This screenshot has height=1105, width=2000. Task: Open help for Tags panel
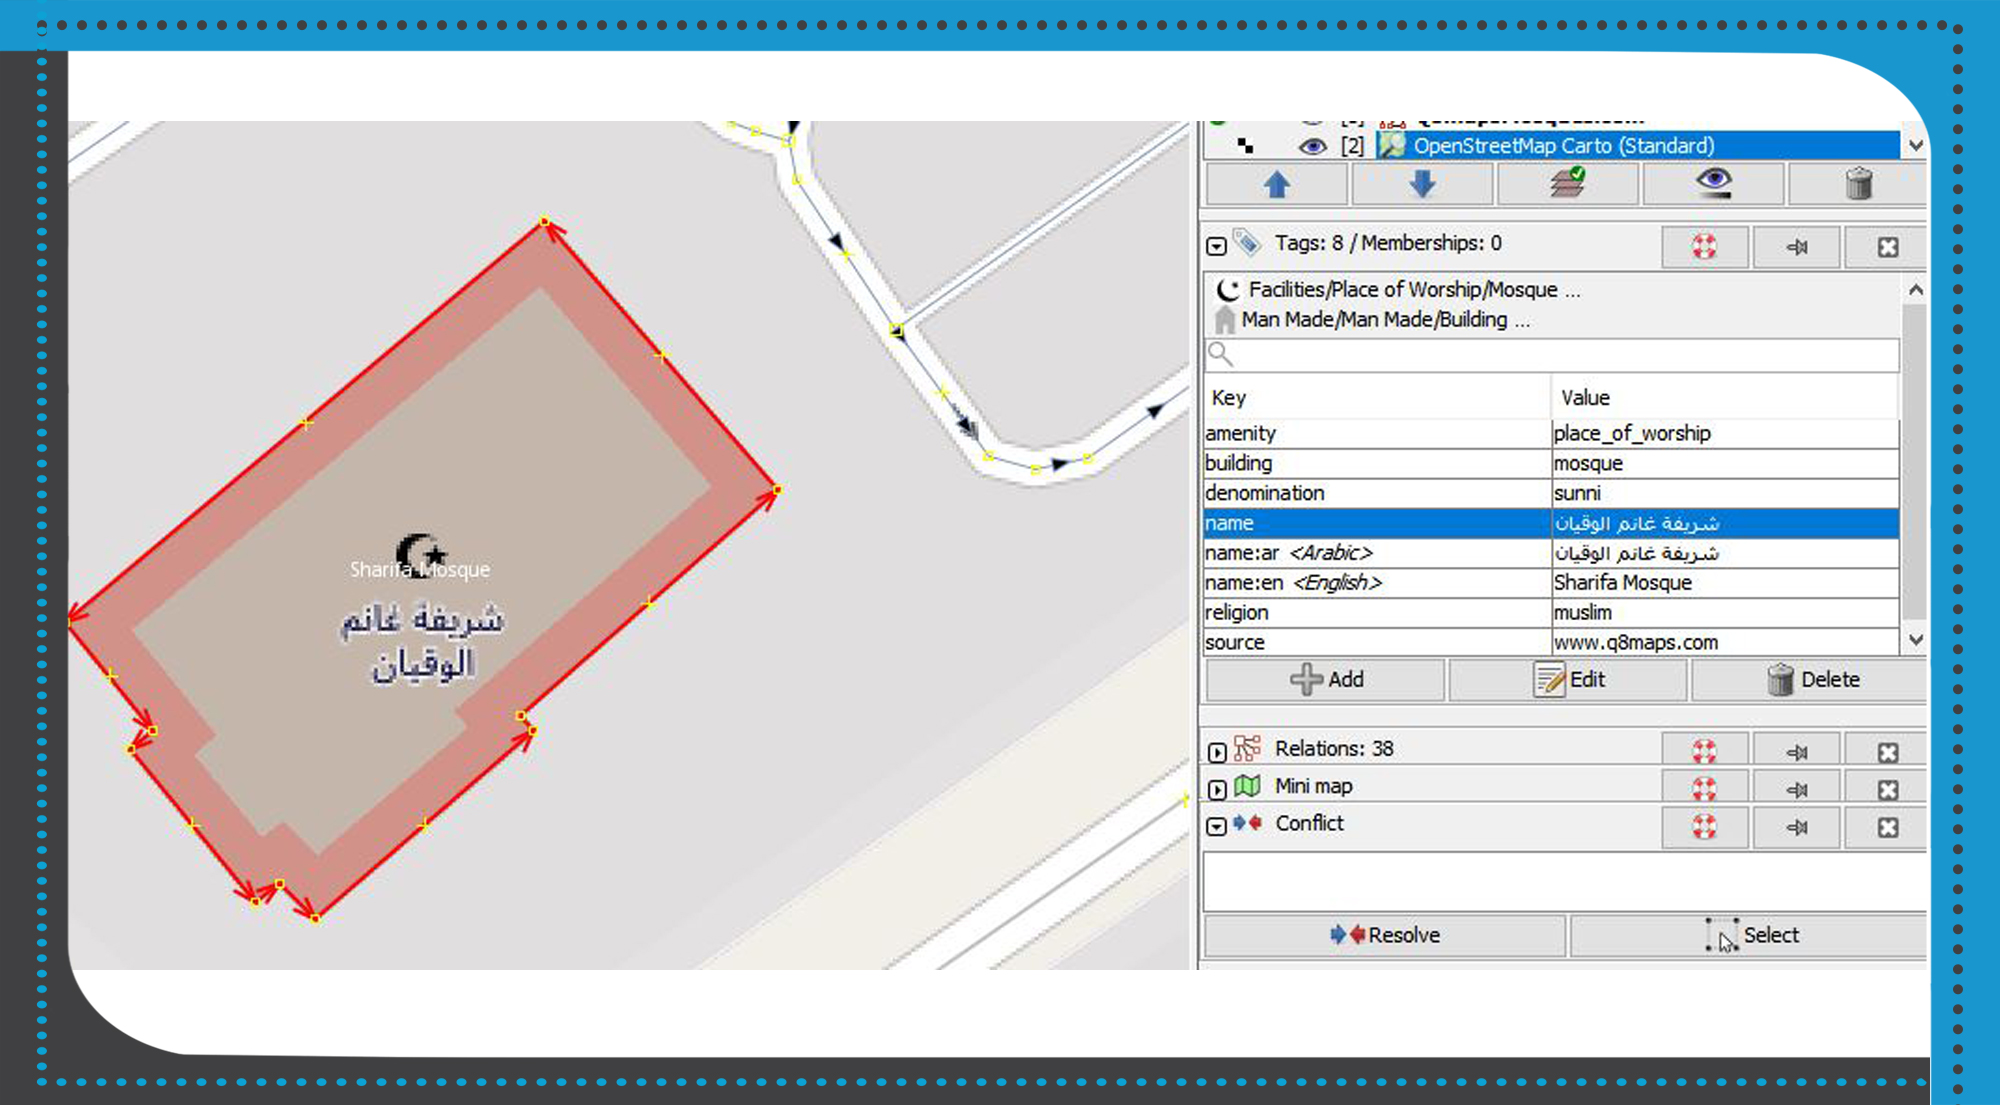coord(1704,247)
